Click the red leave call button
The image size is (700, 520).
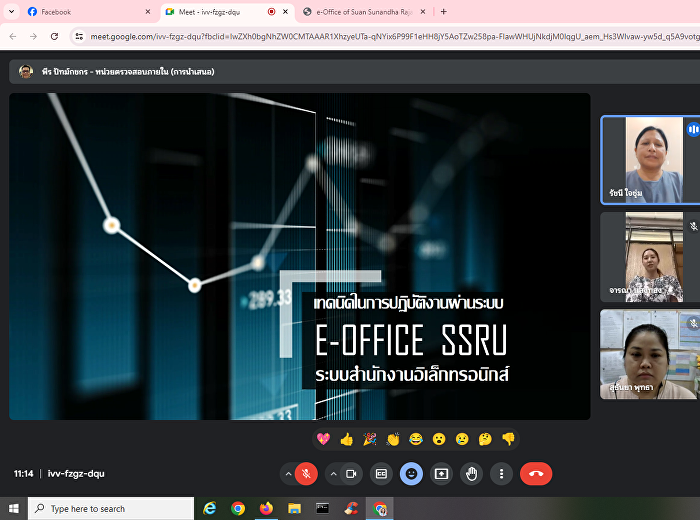[x=536, y=474]
